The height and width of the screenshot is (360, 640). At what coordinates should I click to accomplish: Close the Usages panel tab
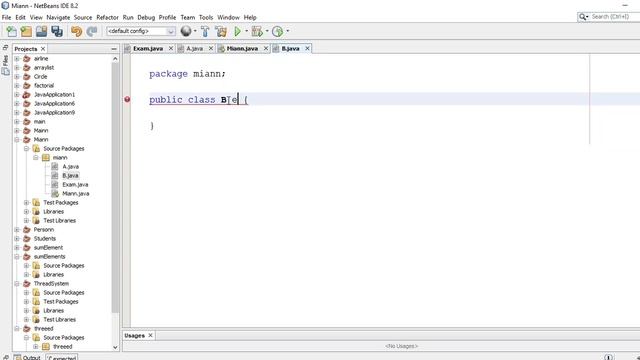click(150, 335)
